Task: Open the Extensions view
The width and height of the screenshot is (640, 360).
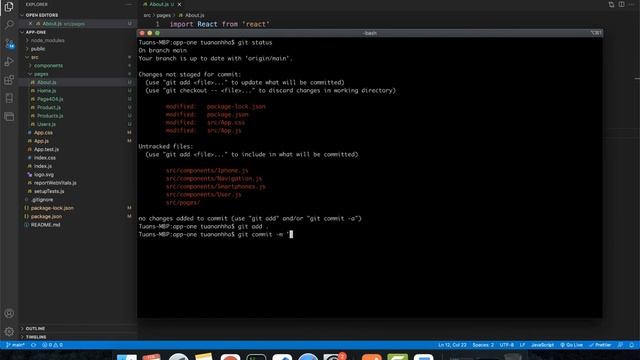Action: coord(9,80)
